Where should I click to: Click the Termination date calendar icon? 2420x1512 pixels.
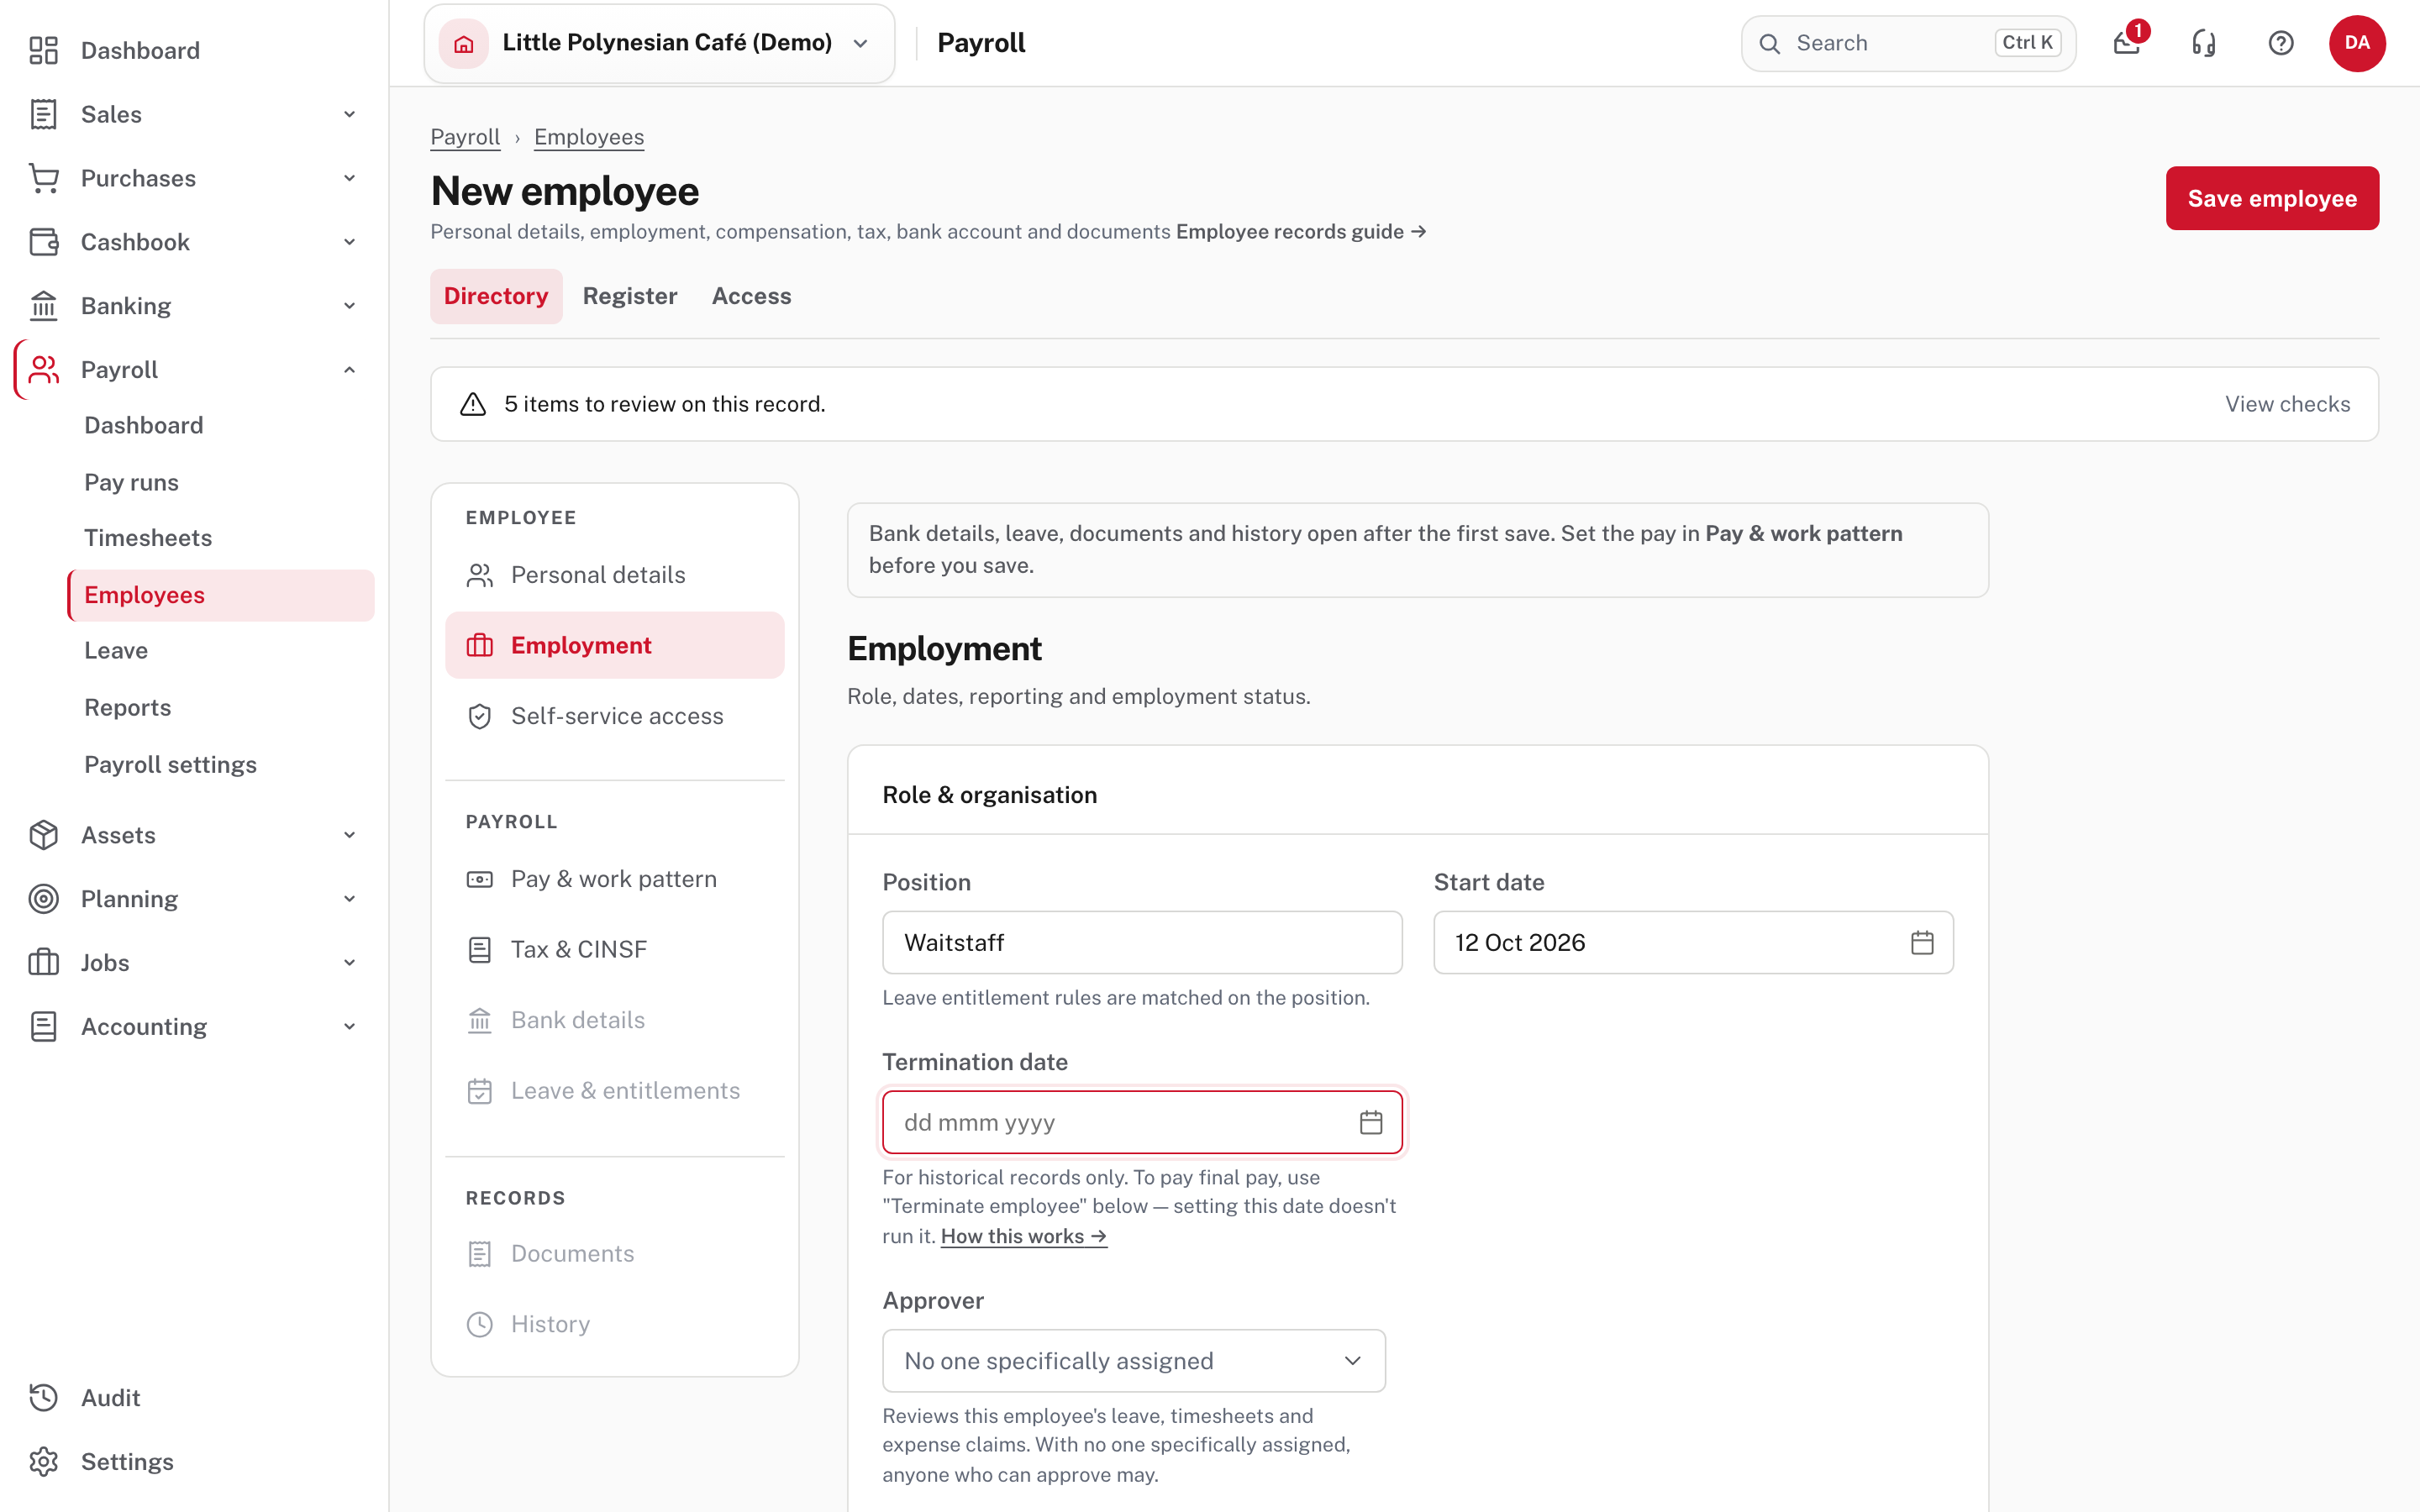[x=1371, y=1122]
